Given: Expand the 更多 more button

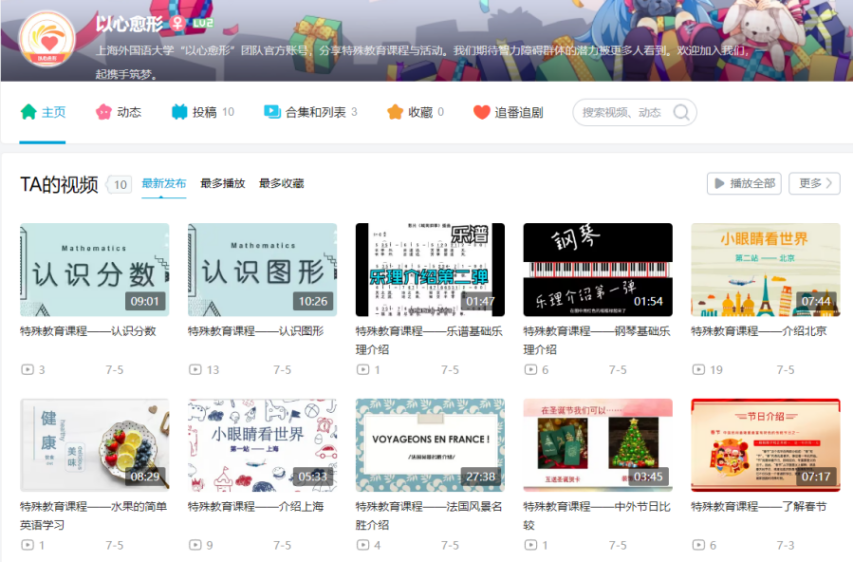Looking at the screenshot, I should [814, 184].
